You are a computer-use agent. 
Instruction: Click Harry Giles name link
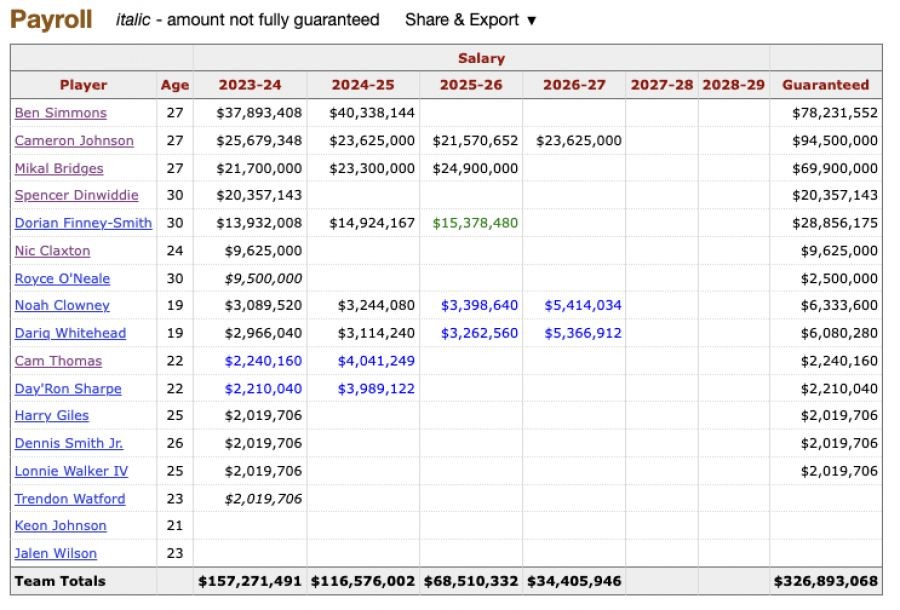click(52, 416)
